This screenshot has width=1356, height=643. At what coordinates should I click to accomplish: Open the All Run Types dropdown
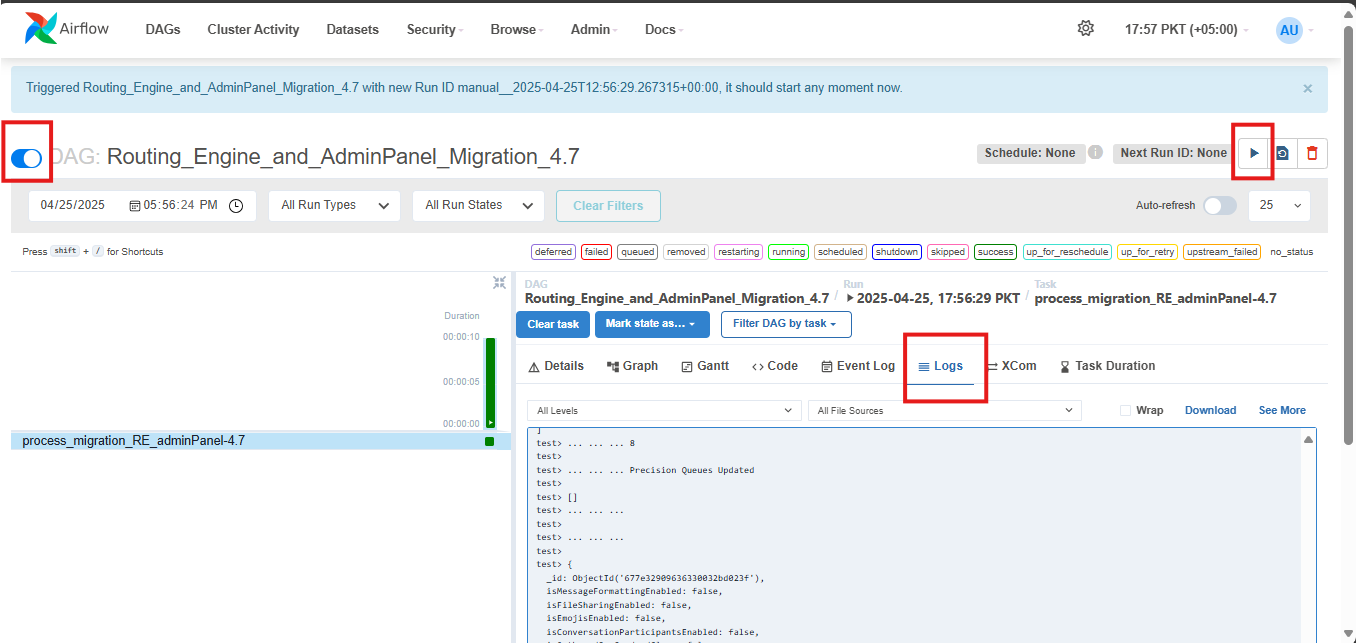(x=335, y=205)
